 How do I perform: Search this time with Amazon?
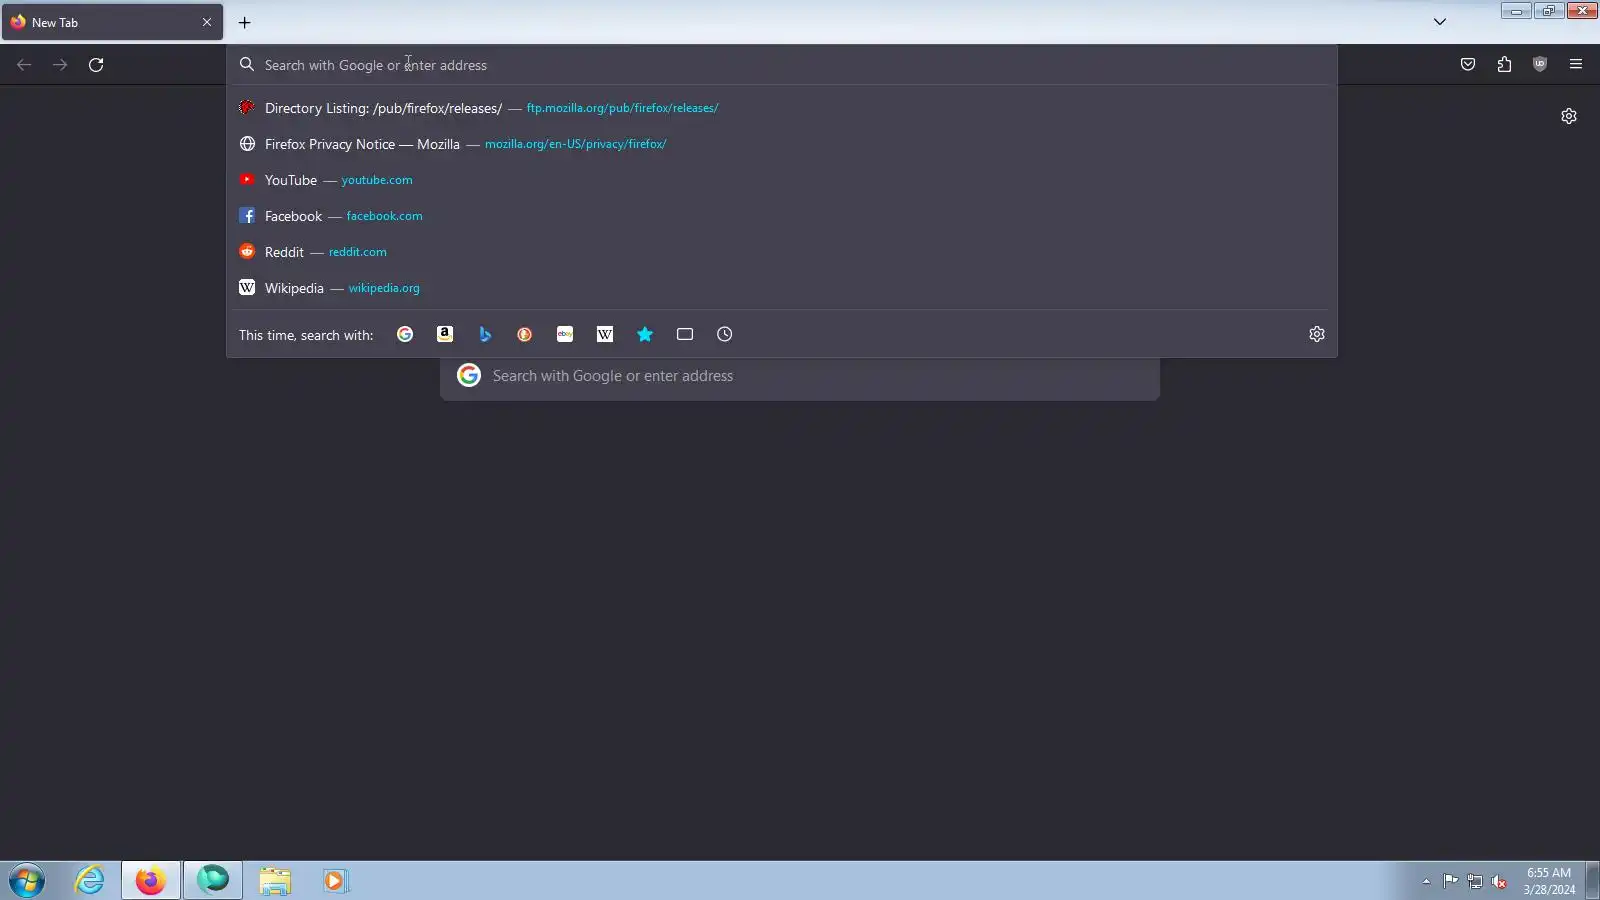point(445,335)
